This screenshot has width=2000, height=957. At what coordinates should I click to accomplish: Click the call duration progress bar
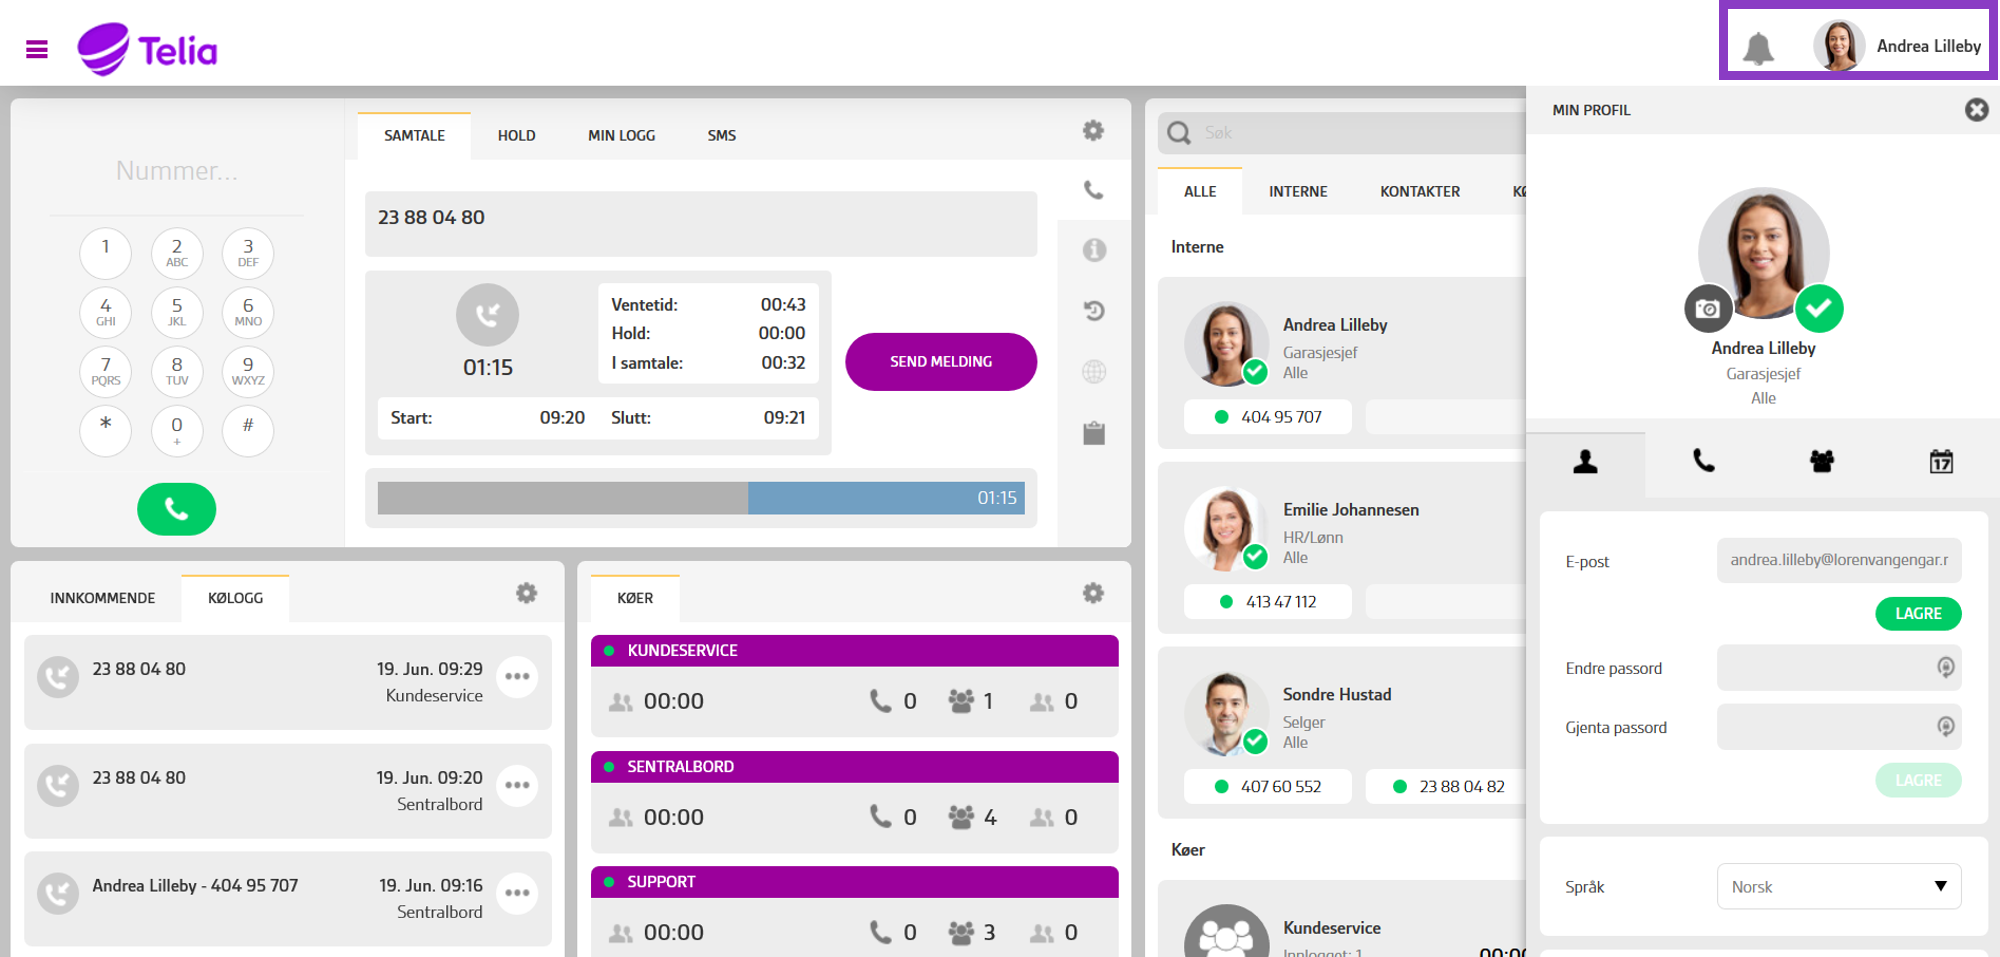click(x=700, y=498)
